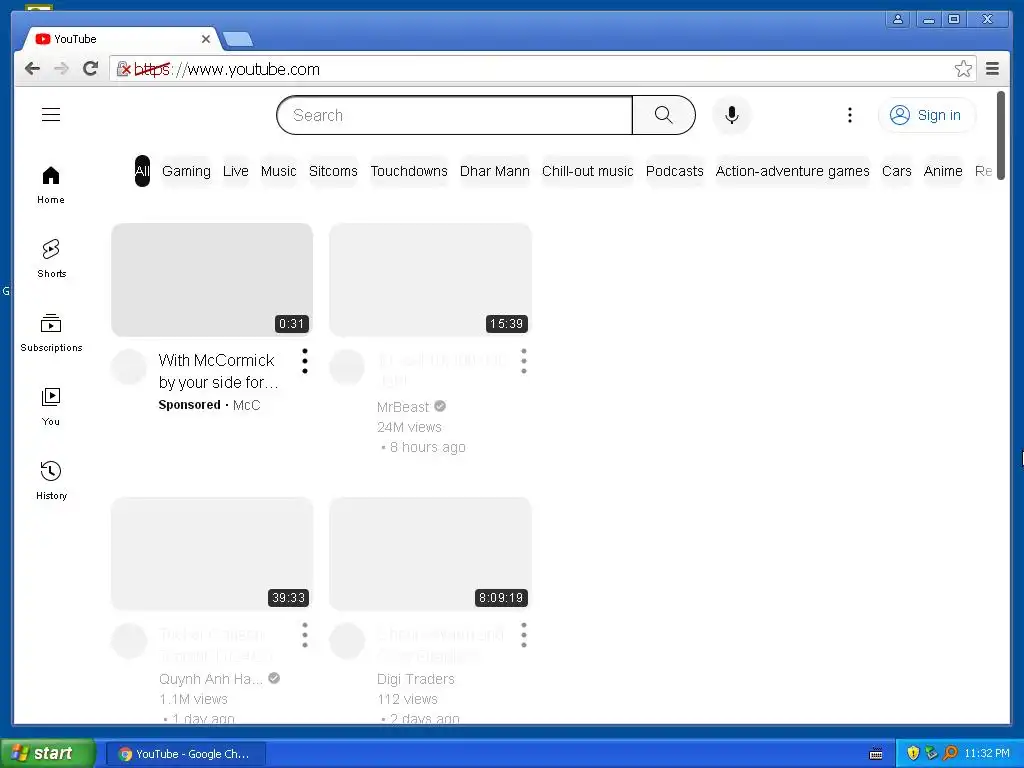Screen dimensions: 1024x768
Task: Open options menu for Digi Traders video
Action: coord(524,635)
